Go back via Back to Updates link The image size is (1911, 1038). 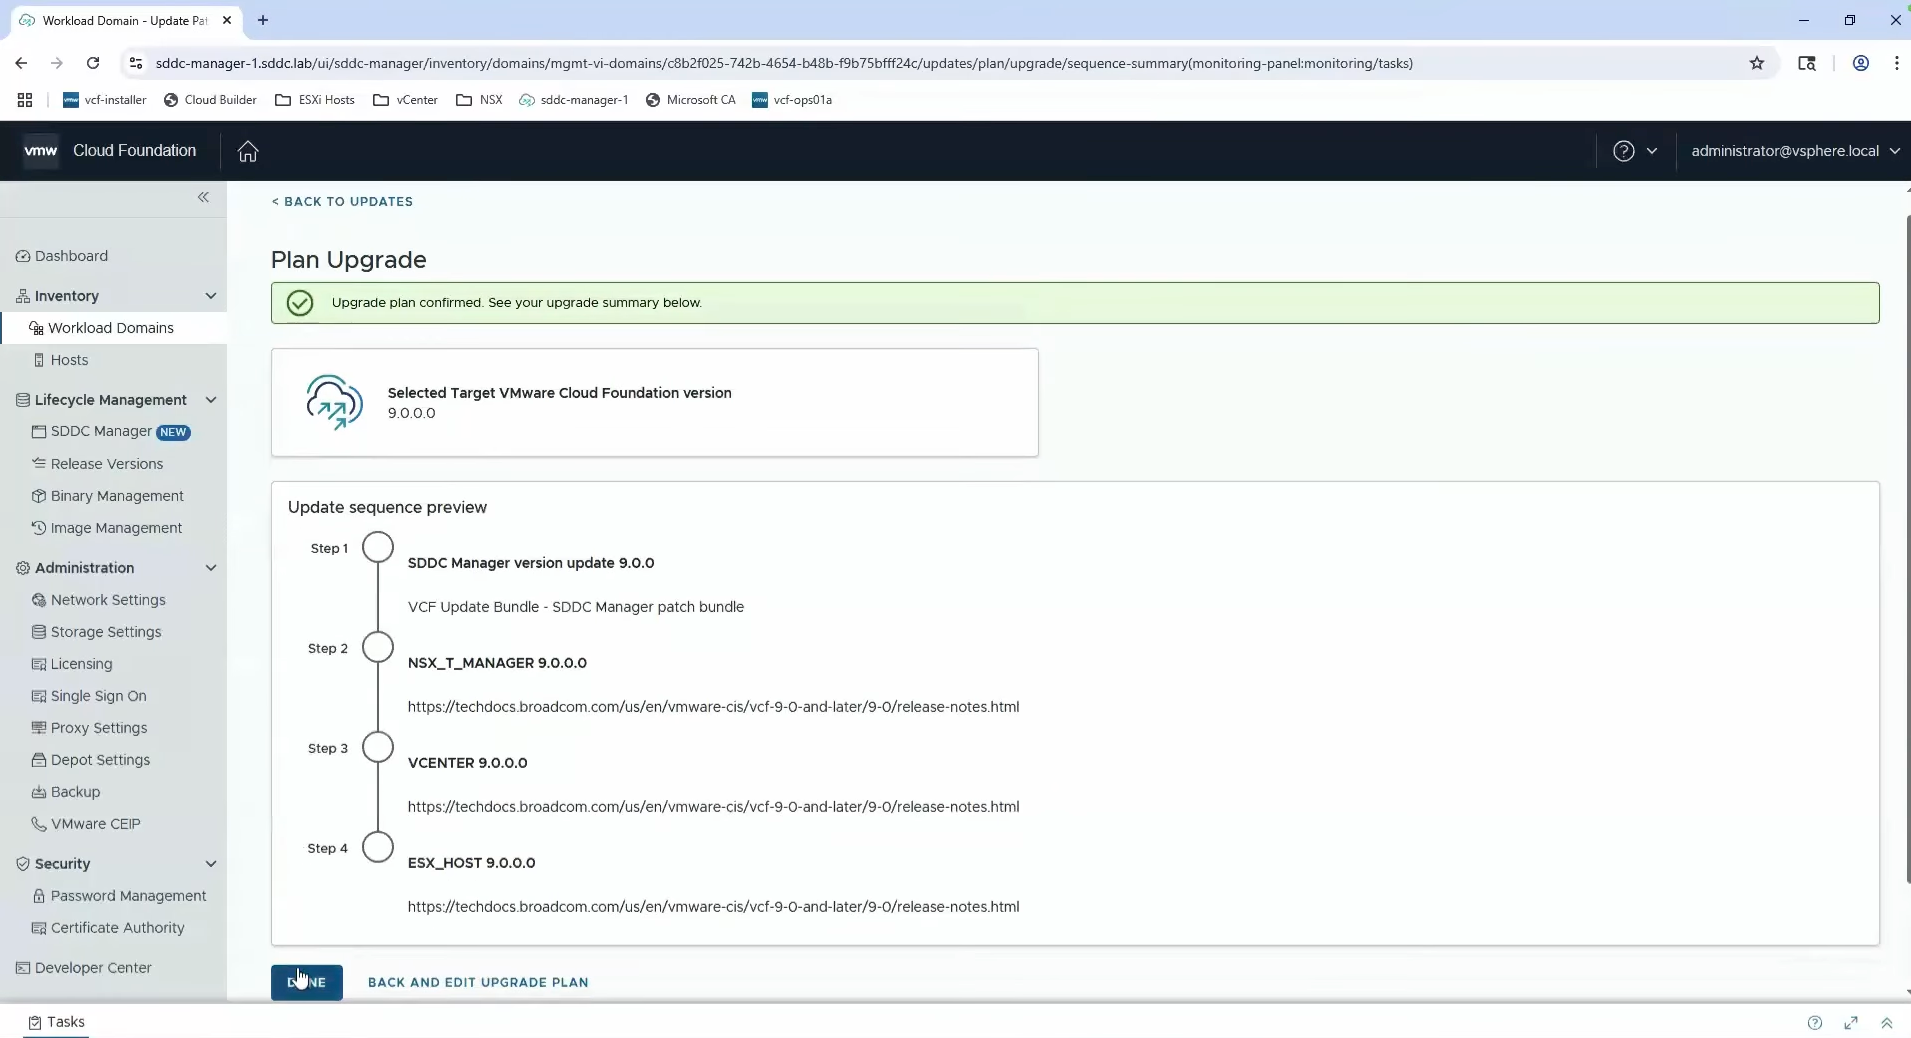tap(342, 201)
